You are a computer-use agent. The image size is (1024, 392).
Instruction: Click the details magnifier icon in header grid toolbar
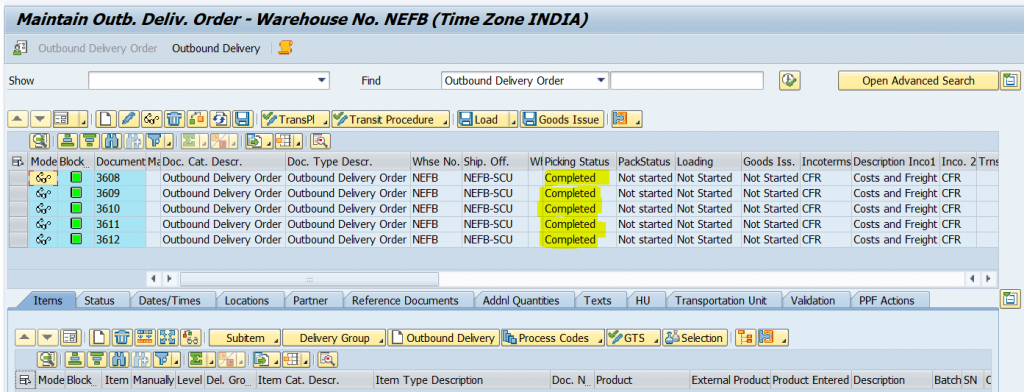(40, 140)
